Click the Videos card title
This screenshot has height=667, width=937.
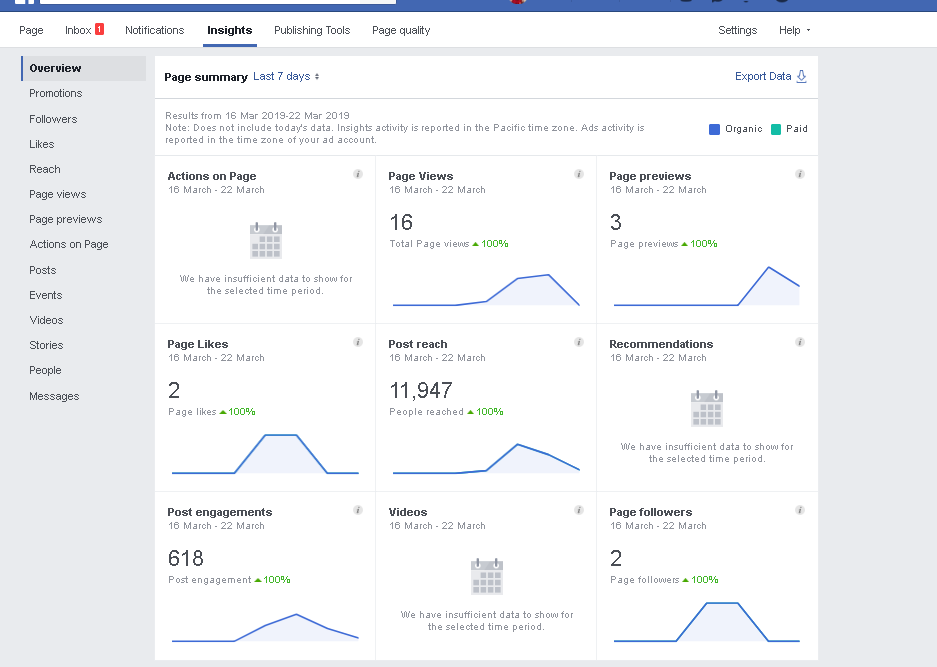click(408, 512)
